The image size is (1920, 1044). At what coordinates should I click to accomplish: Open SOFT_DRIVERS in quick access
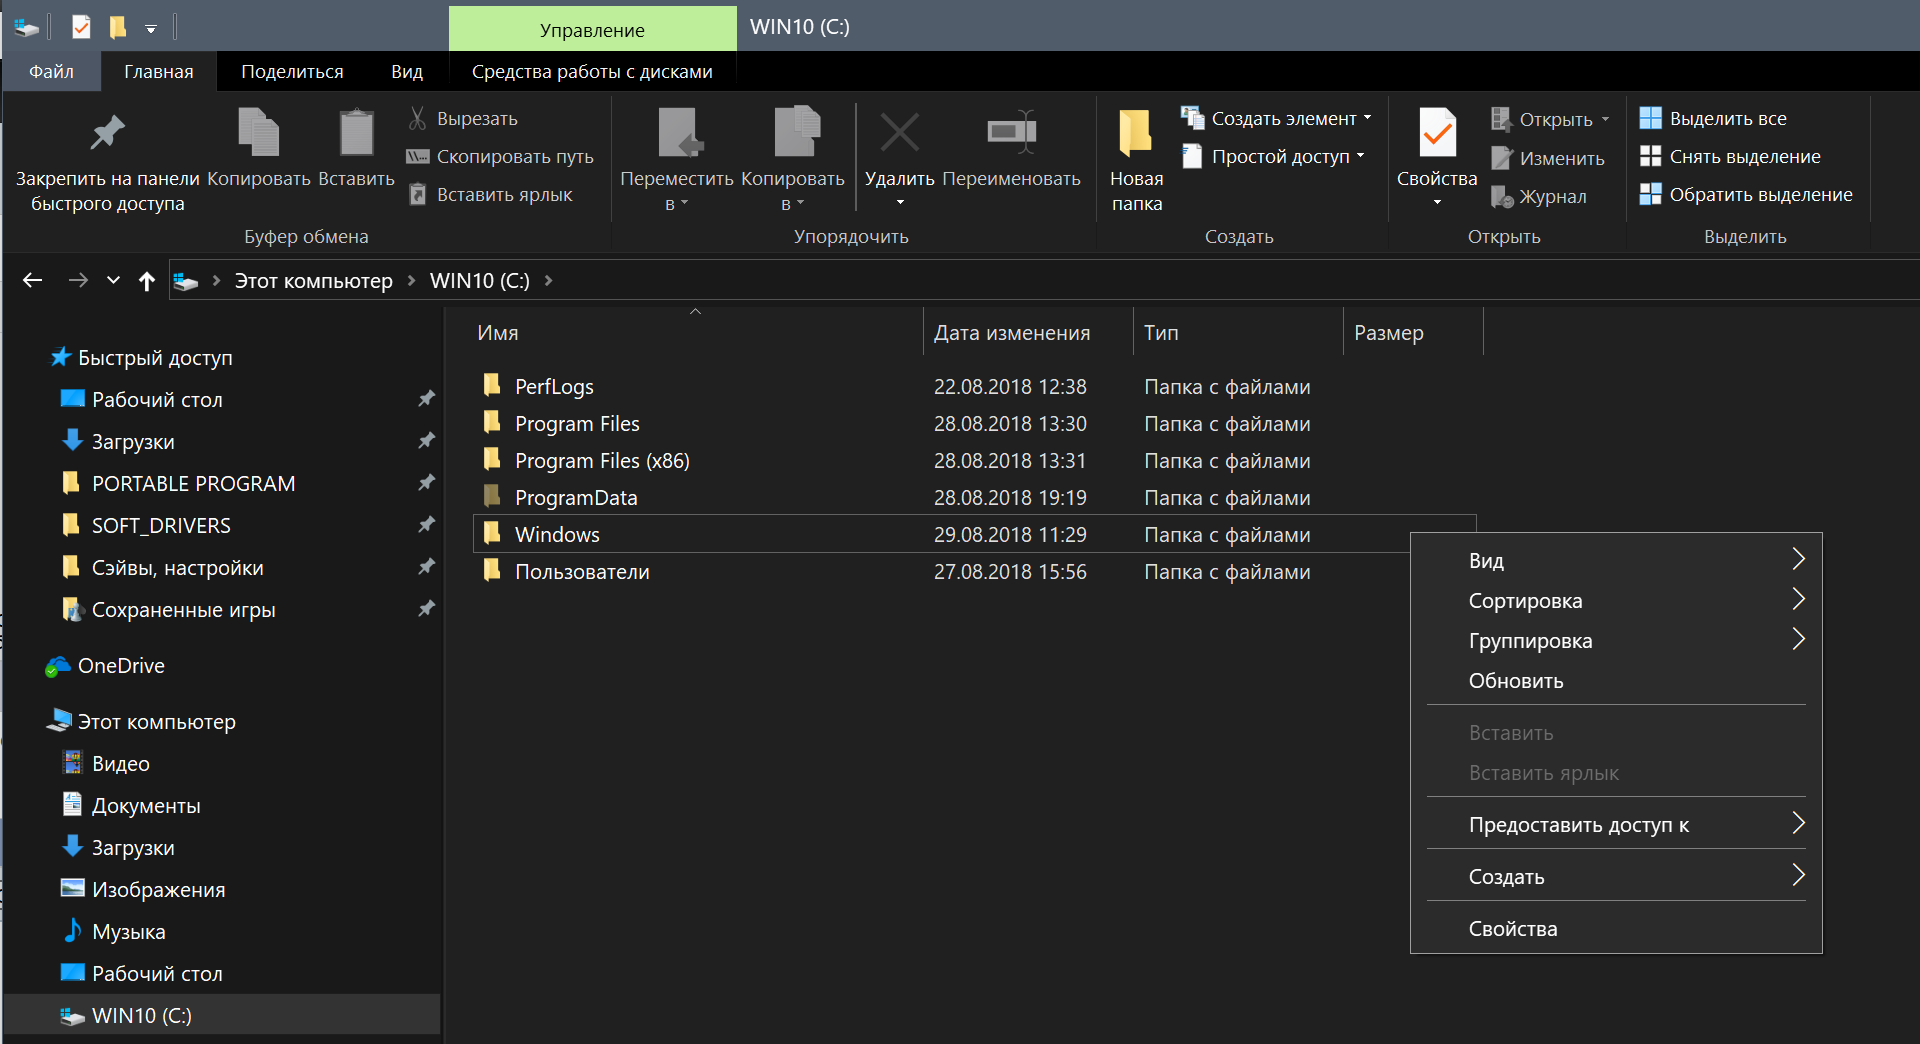click(x=161, y=526)
